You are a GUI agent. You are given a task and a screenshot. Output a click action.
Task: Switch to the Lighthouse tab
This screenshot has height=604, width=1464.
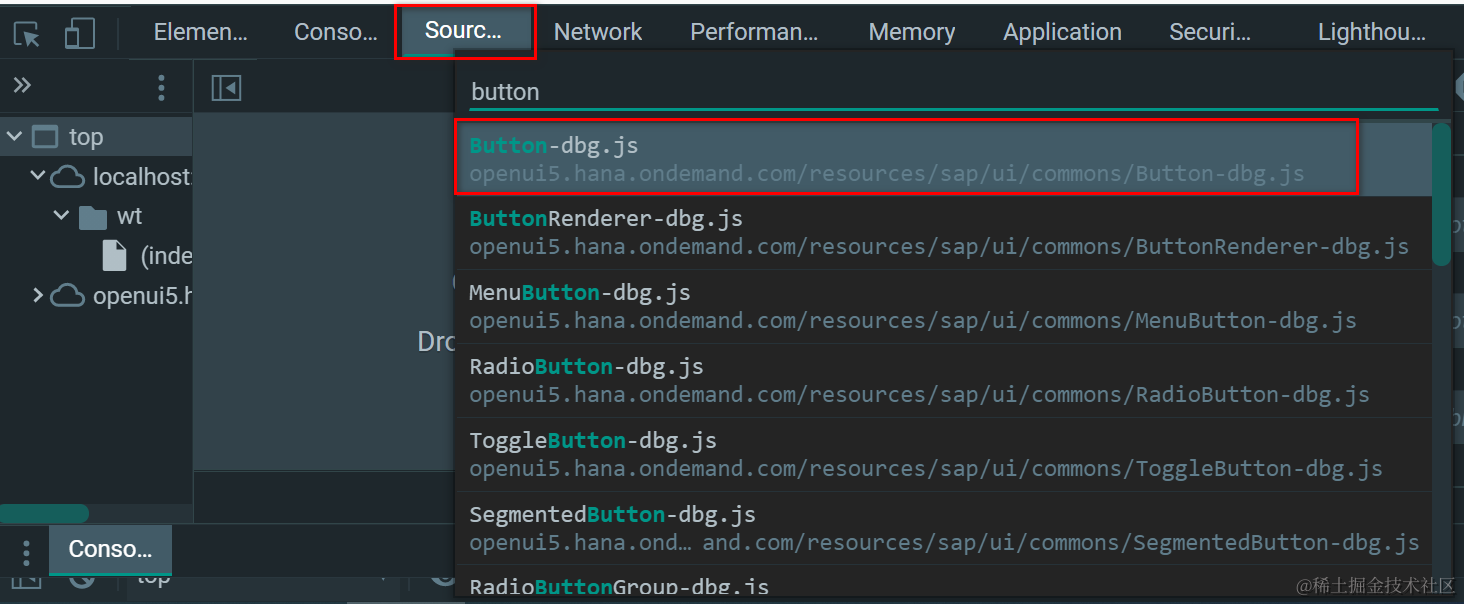coord(1371,32)
